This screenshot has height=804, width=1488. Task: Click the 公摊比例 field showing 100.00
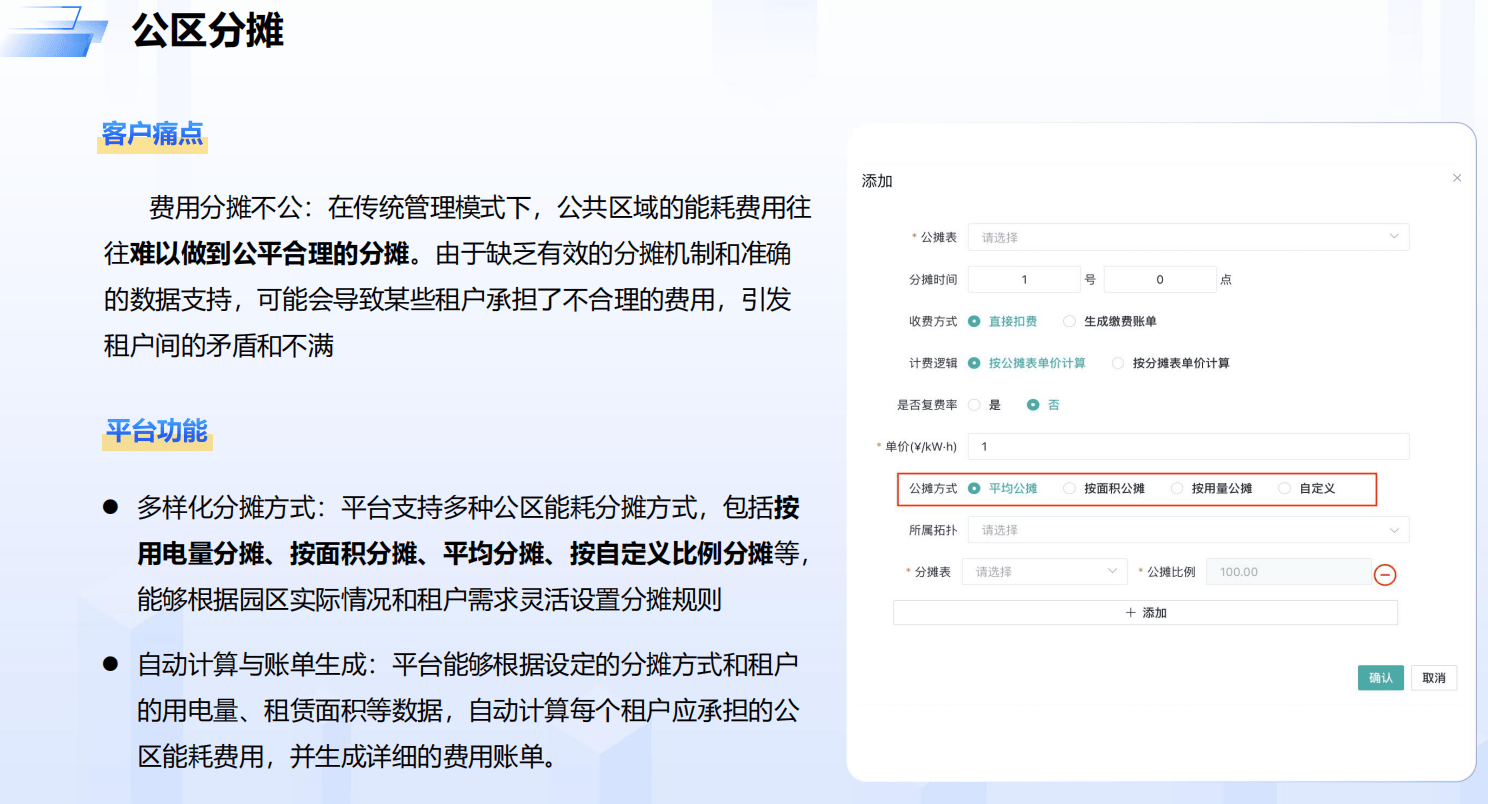coord(1288,571)
